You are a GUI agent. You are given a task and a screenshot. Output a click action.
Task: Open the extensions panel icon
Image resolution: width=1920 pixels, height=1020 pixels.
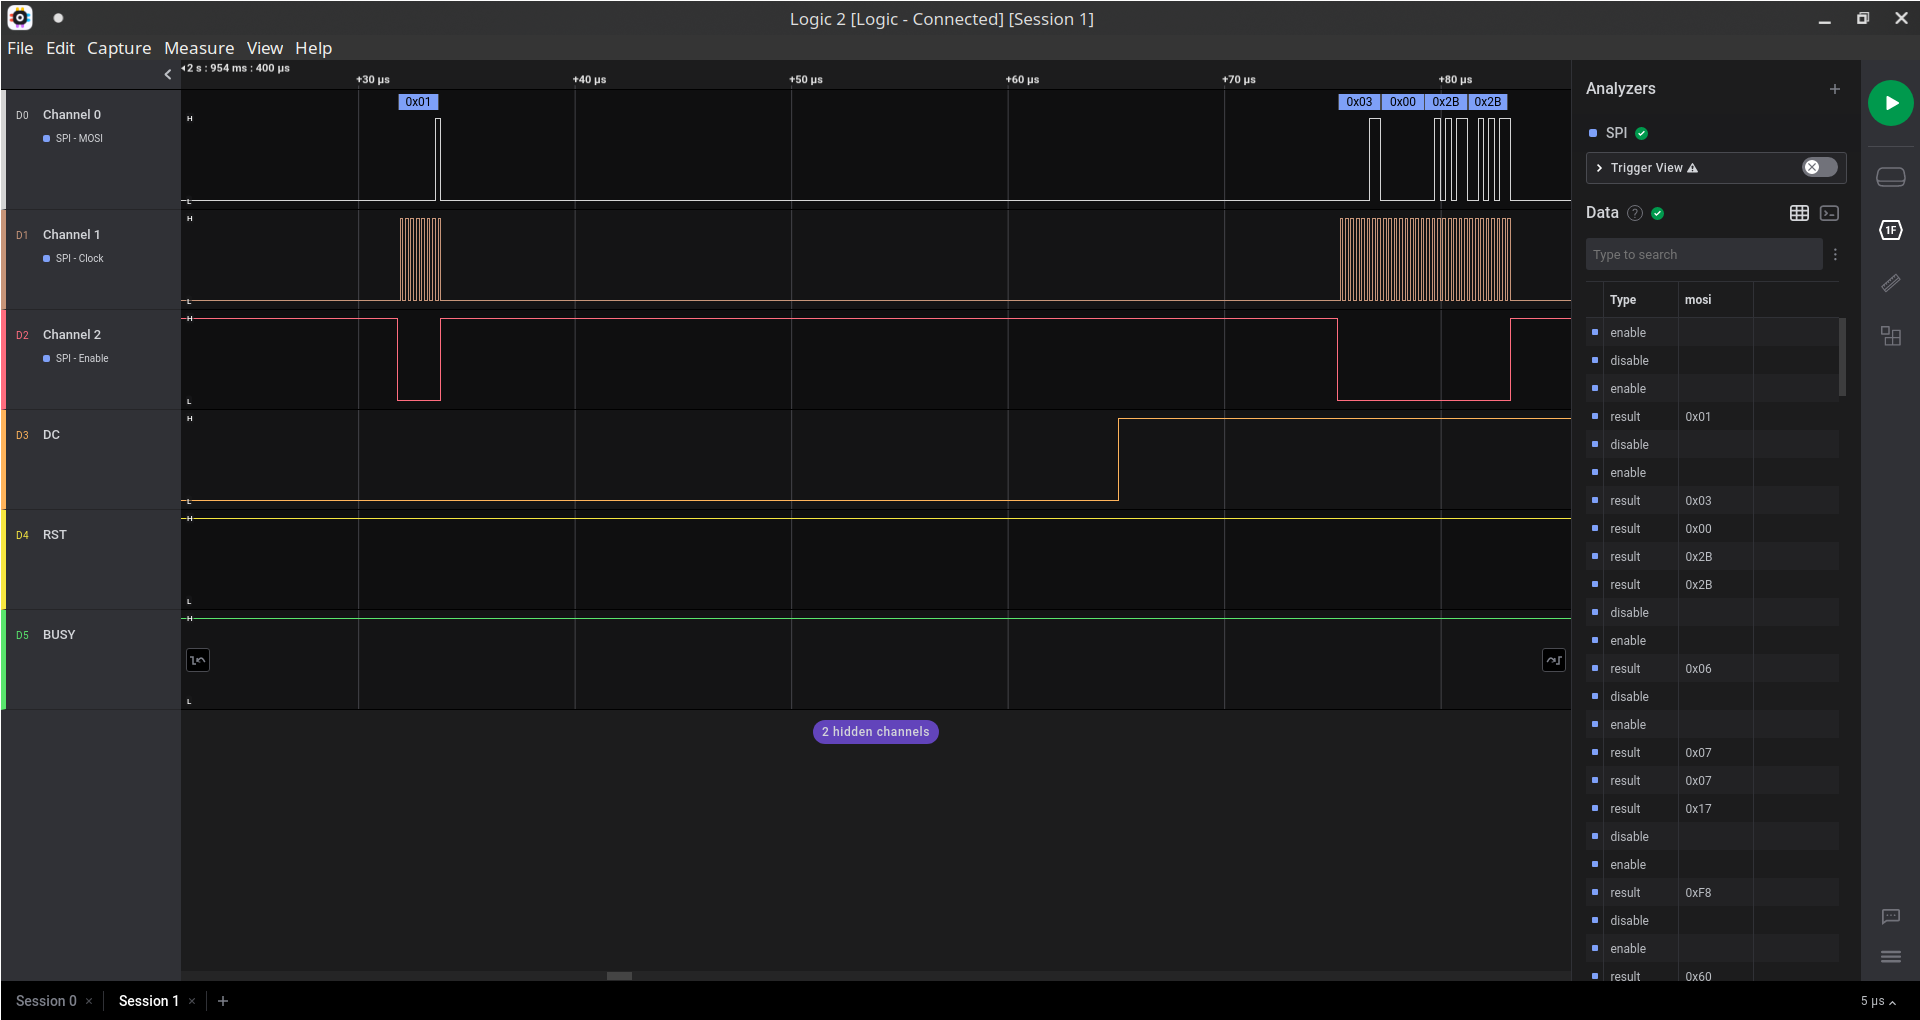(1891, 336)
